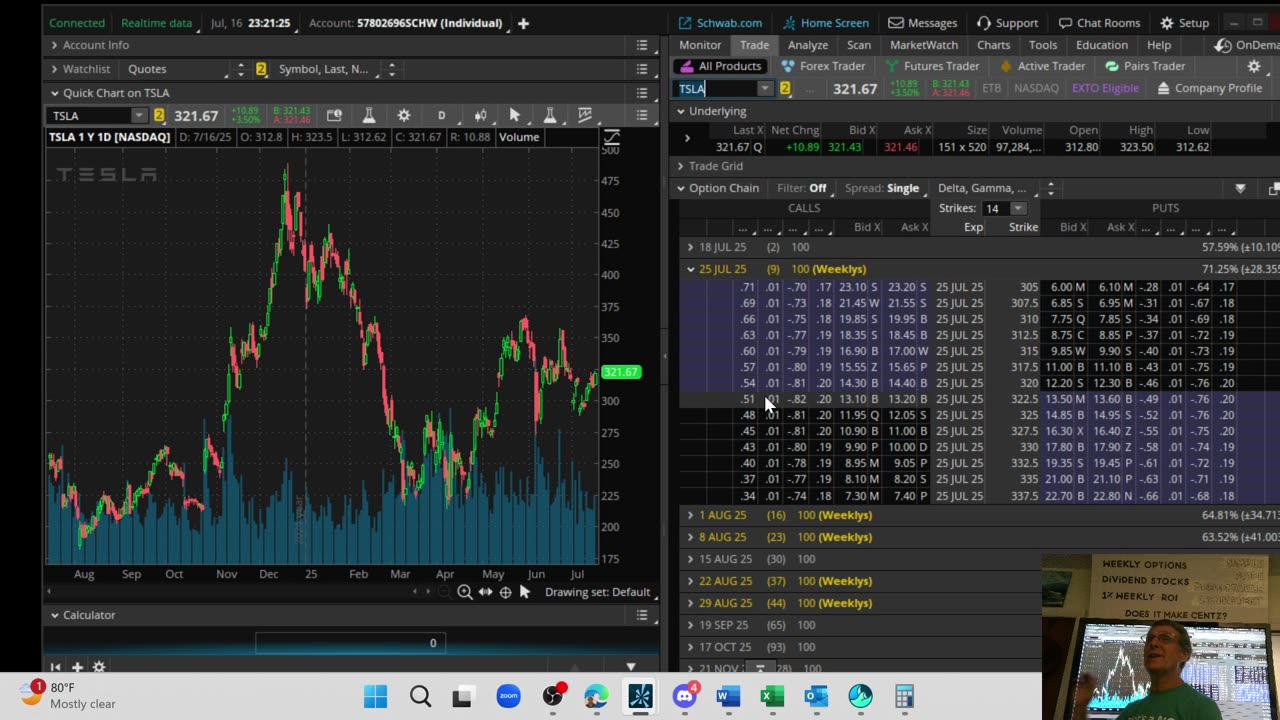This screenshot has height=720, width=1280.
Task: Expand the 15 AUG 25 expiration
Action: [x=690, y=559]
